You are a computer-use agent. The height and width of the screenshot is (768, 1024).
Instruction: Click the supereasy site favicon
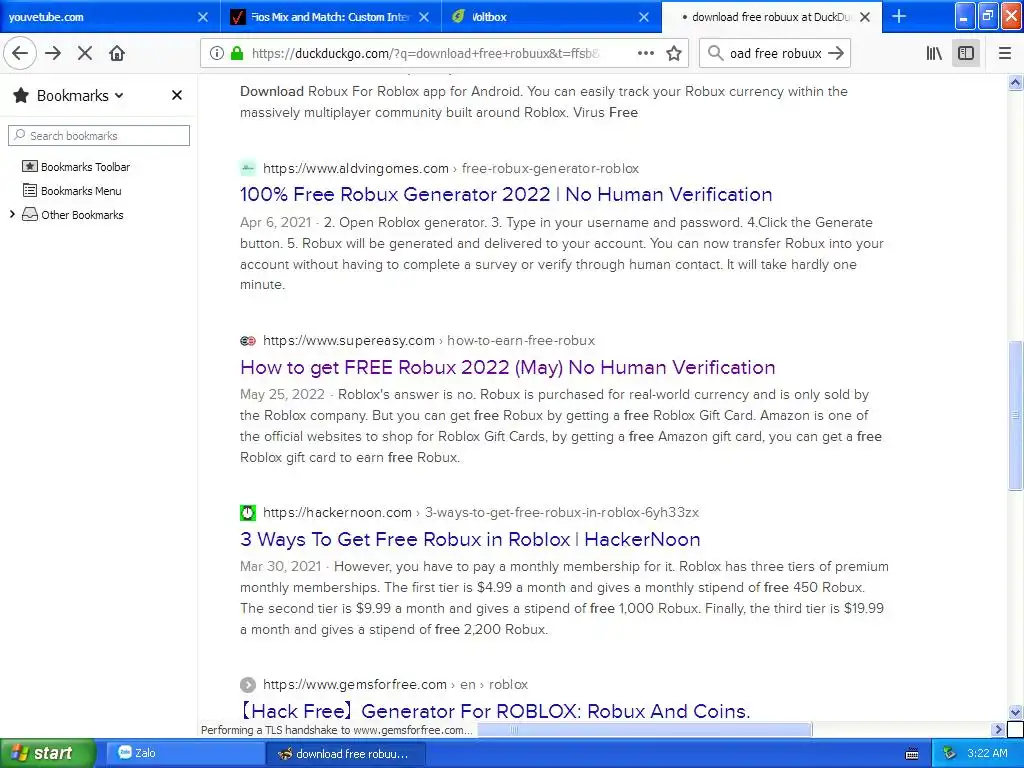(x=248, y=340)
